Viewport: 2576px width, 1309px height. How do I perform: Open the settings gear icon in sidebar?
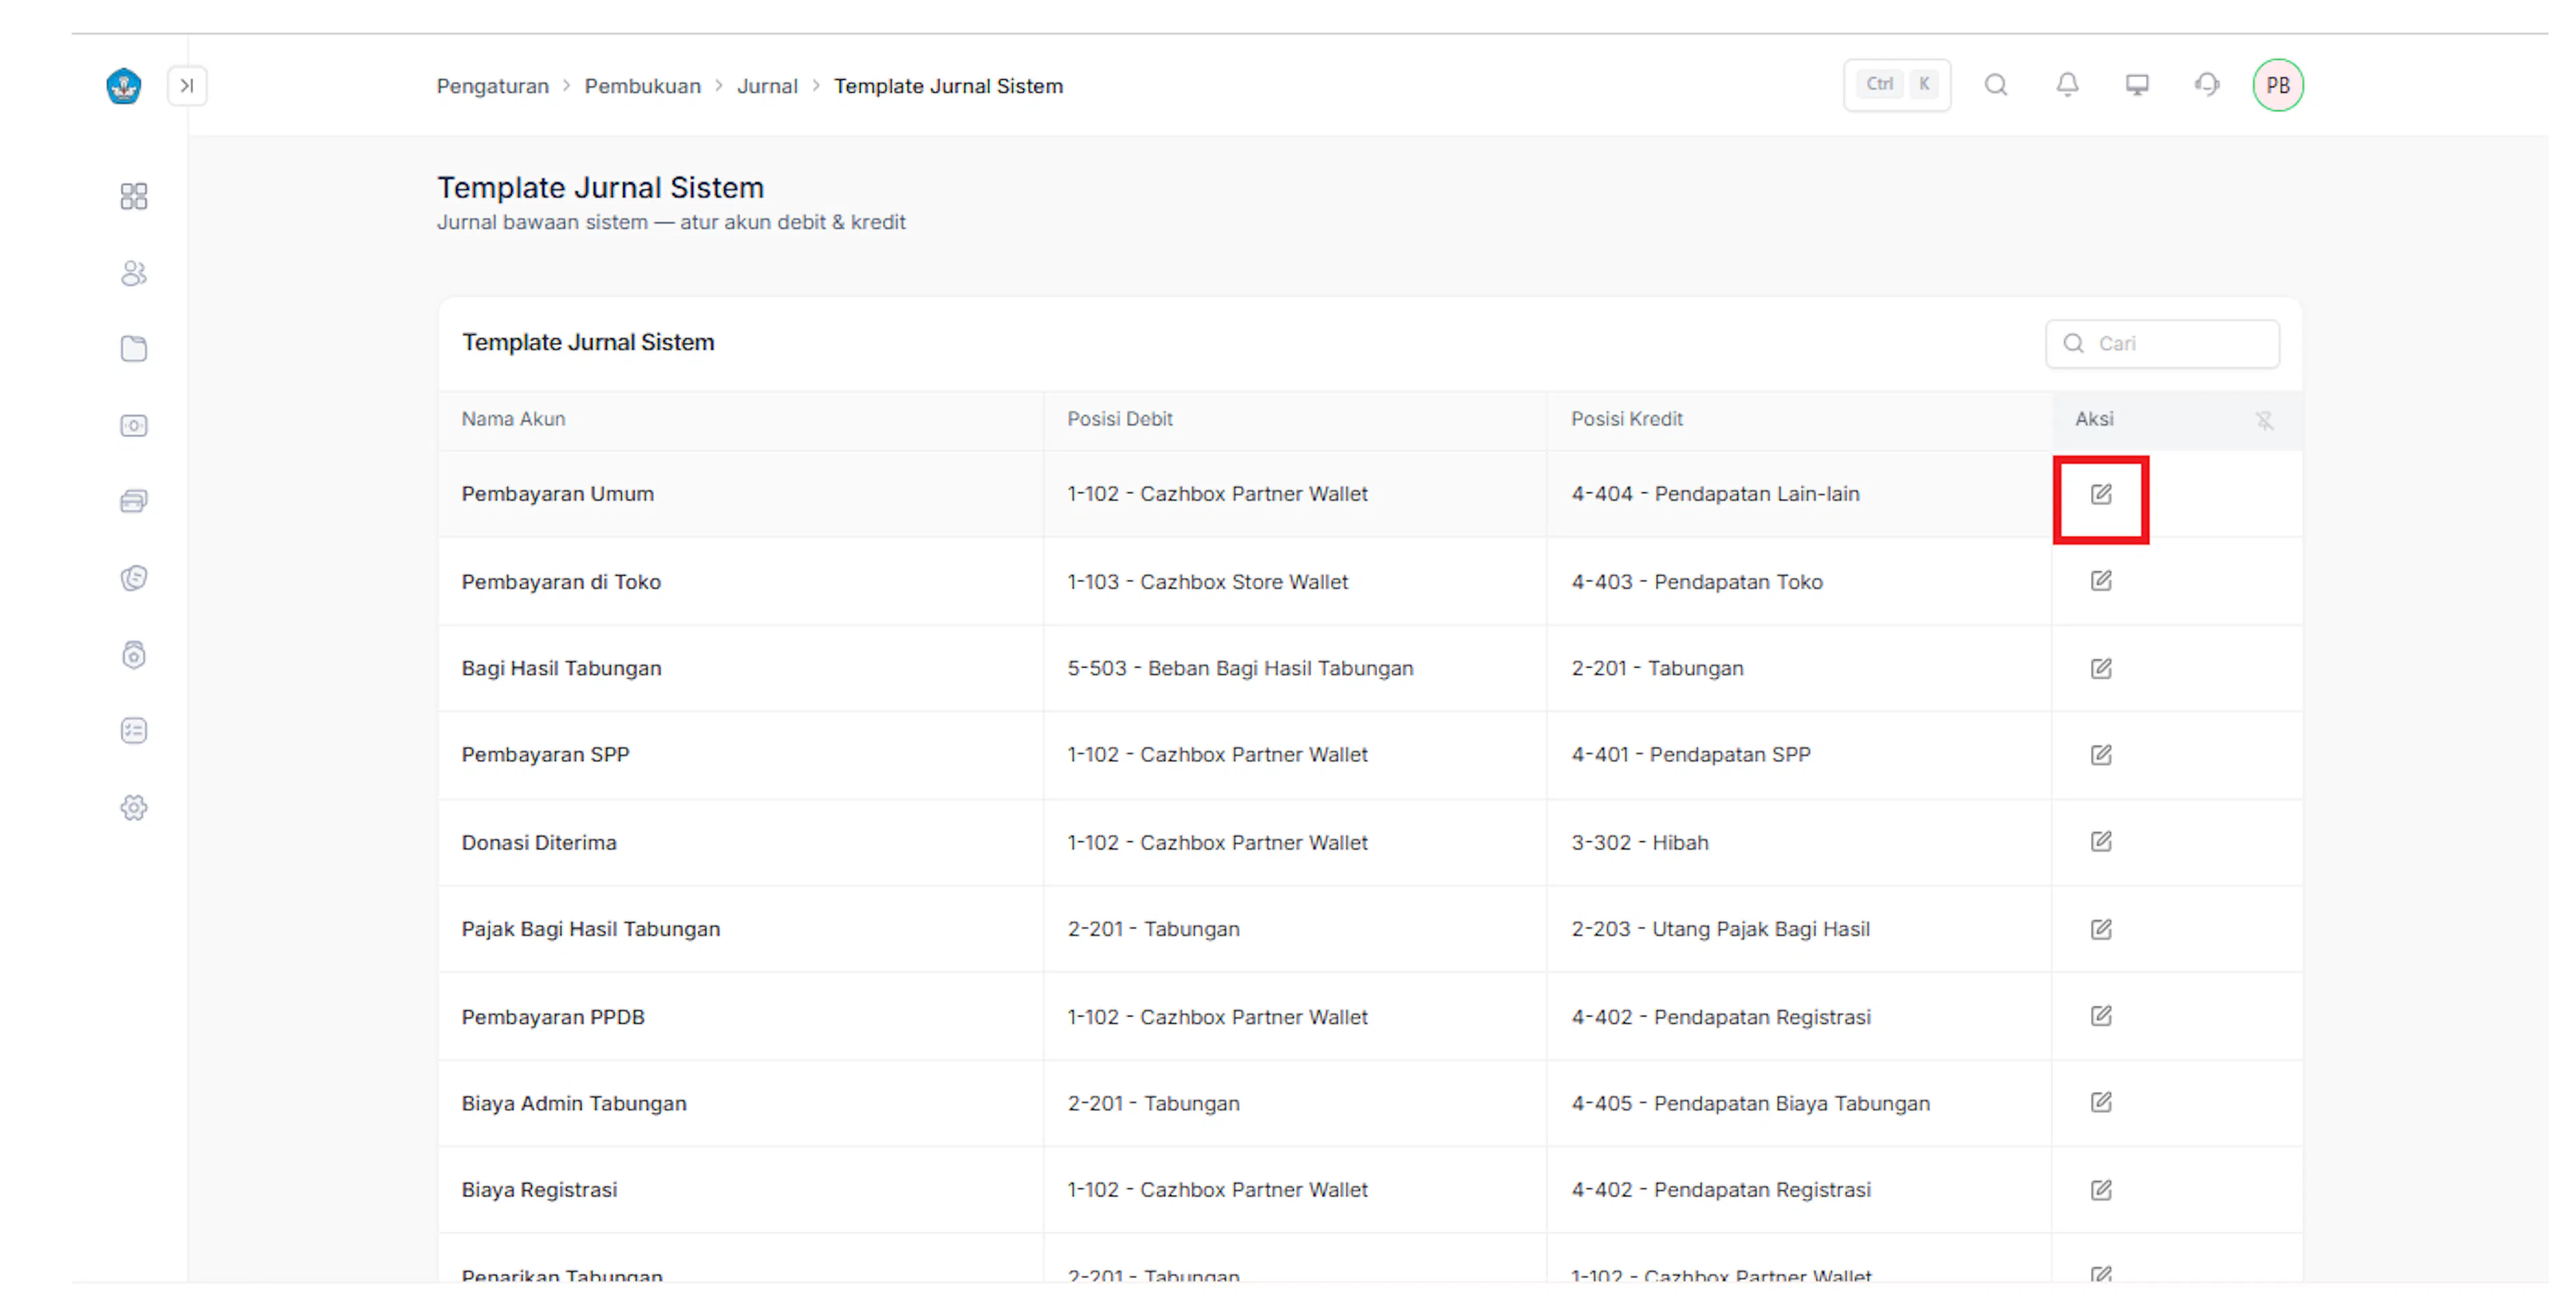click(133, 808)
